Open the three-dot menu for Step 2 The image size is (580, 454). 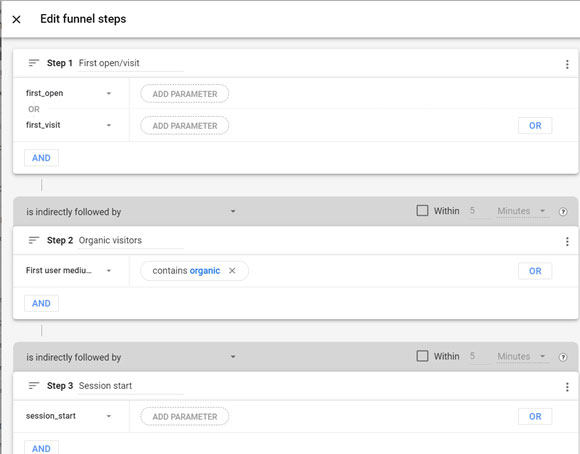tap(567, 242)
